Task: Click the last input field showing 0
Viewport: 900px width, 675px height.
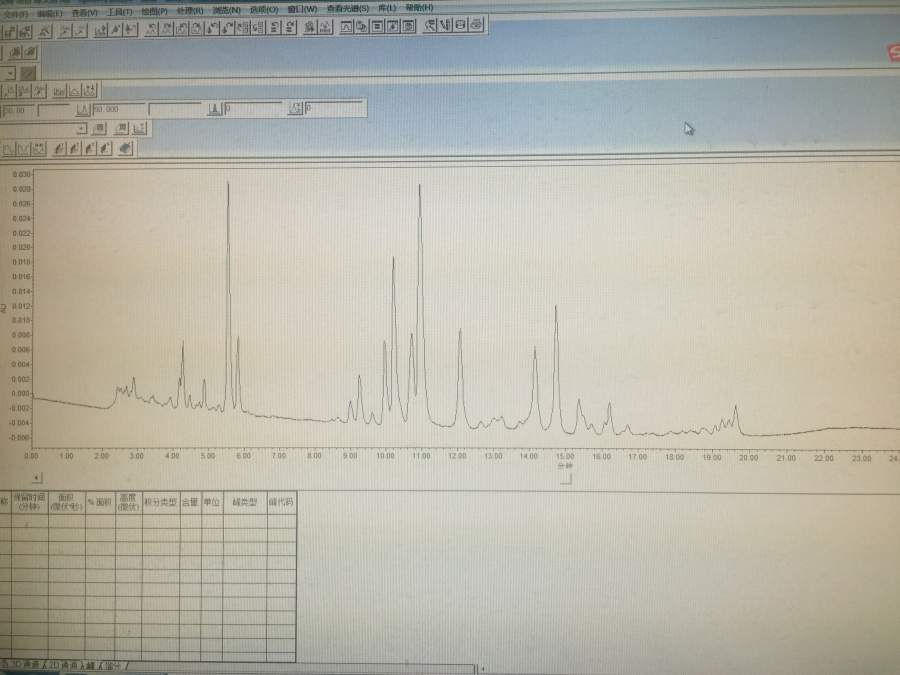Action: tap(334, 107)
